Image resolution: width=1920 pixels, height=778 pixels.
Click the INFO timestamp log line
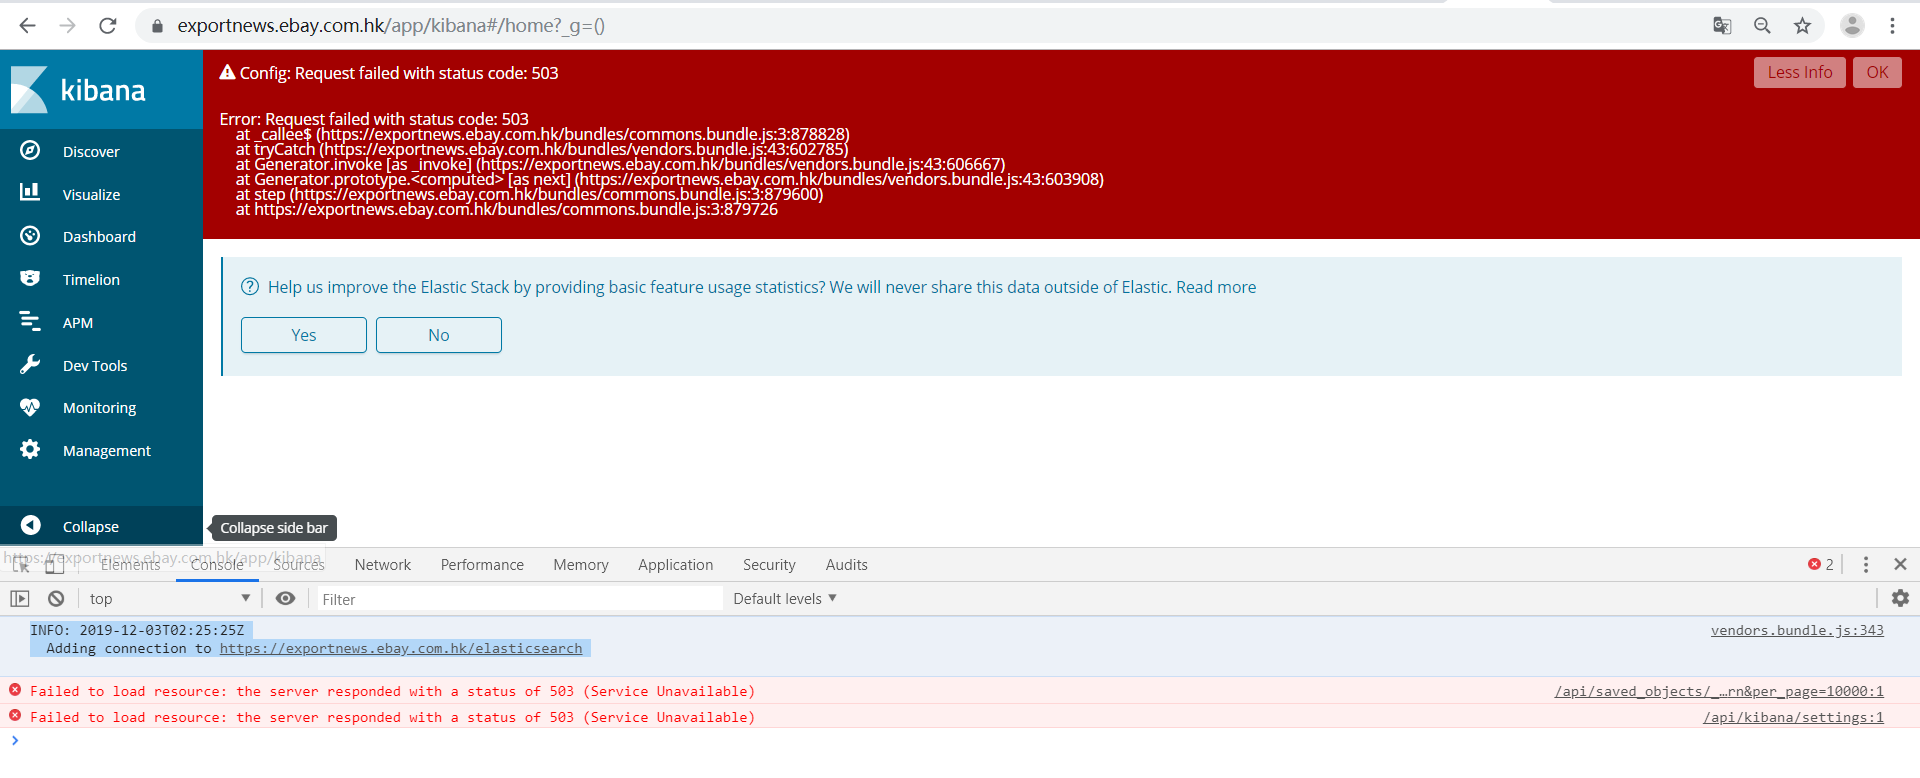point(137,630)
